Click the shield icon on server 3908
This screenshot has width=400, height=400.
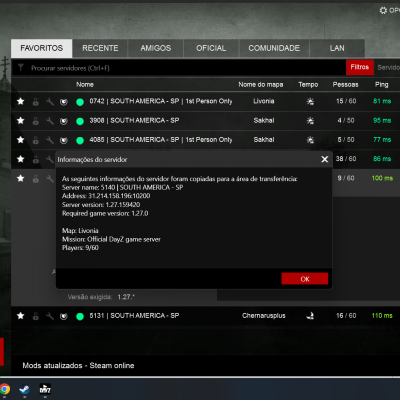pos(64,121)
